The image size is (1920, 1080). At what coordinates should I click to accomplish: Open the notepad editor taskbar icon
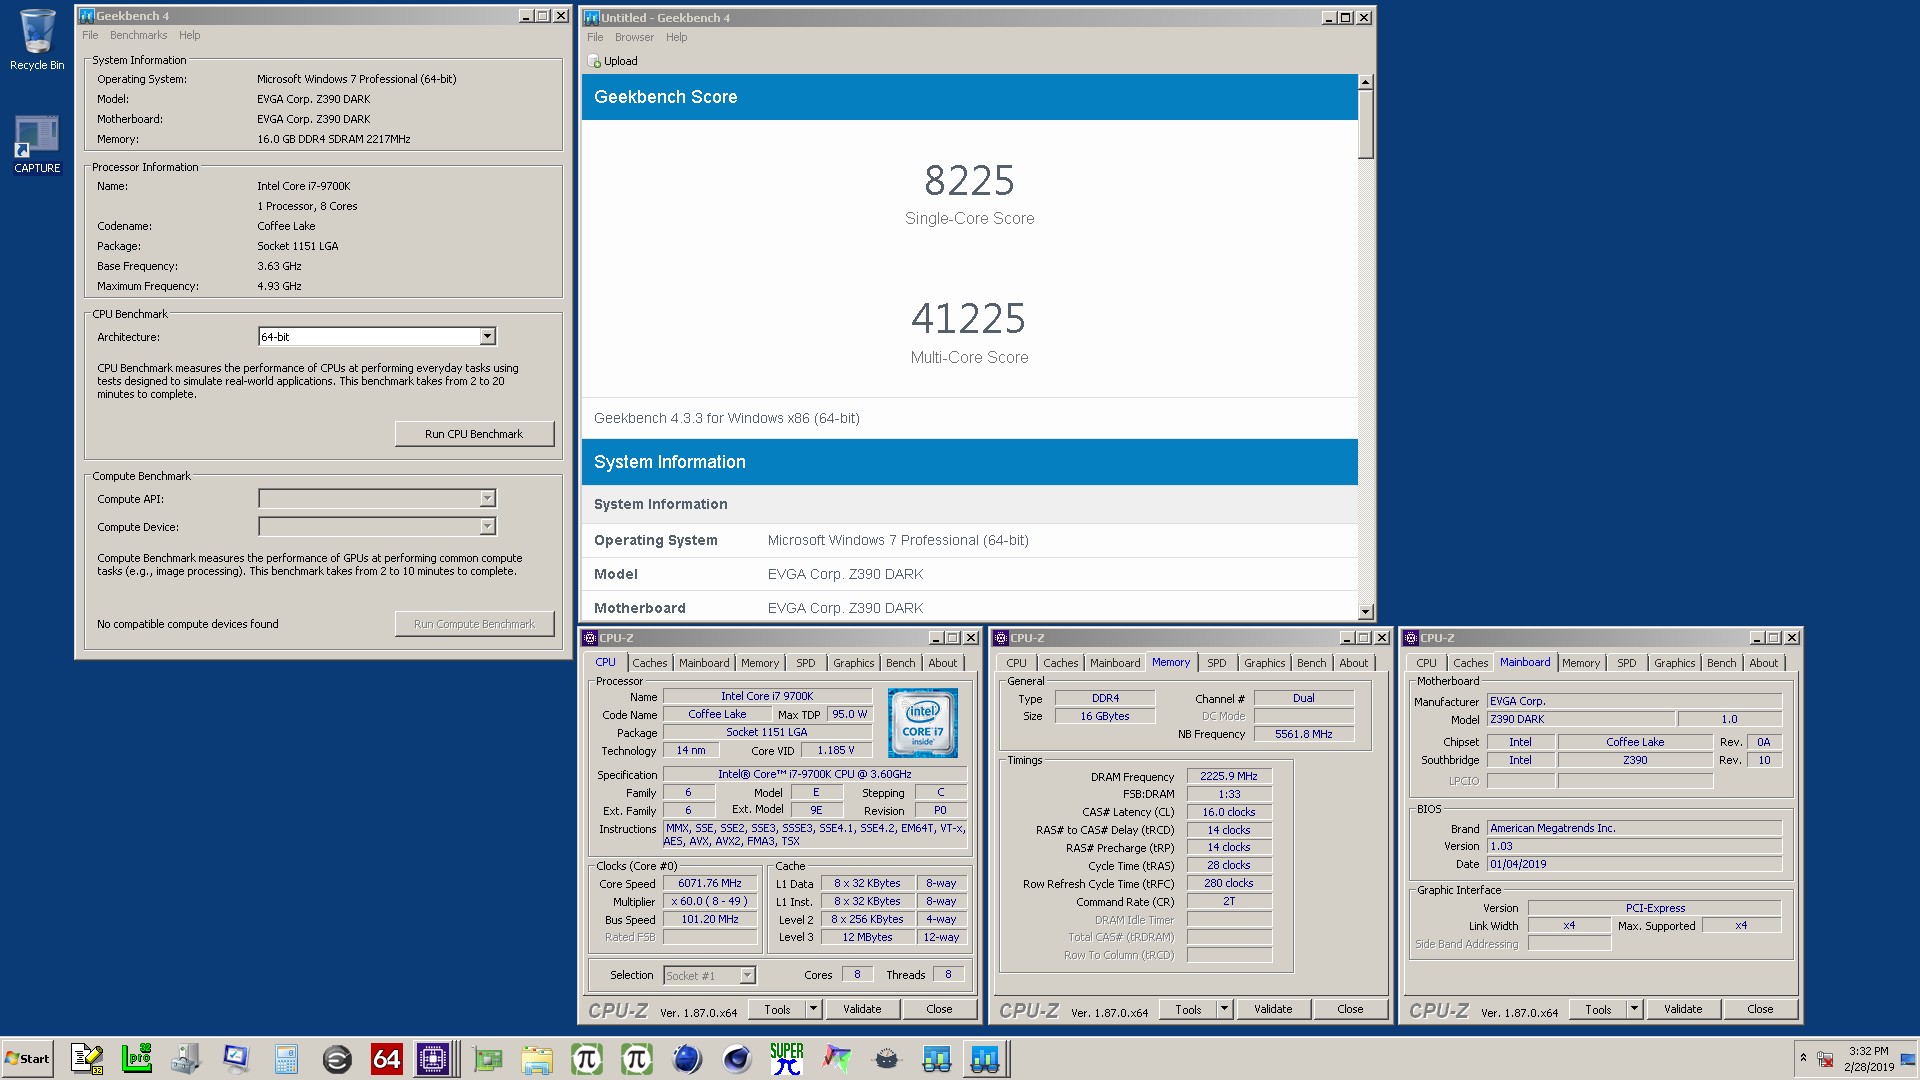pos(87,1059)
